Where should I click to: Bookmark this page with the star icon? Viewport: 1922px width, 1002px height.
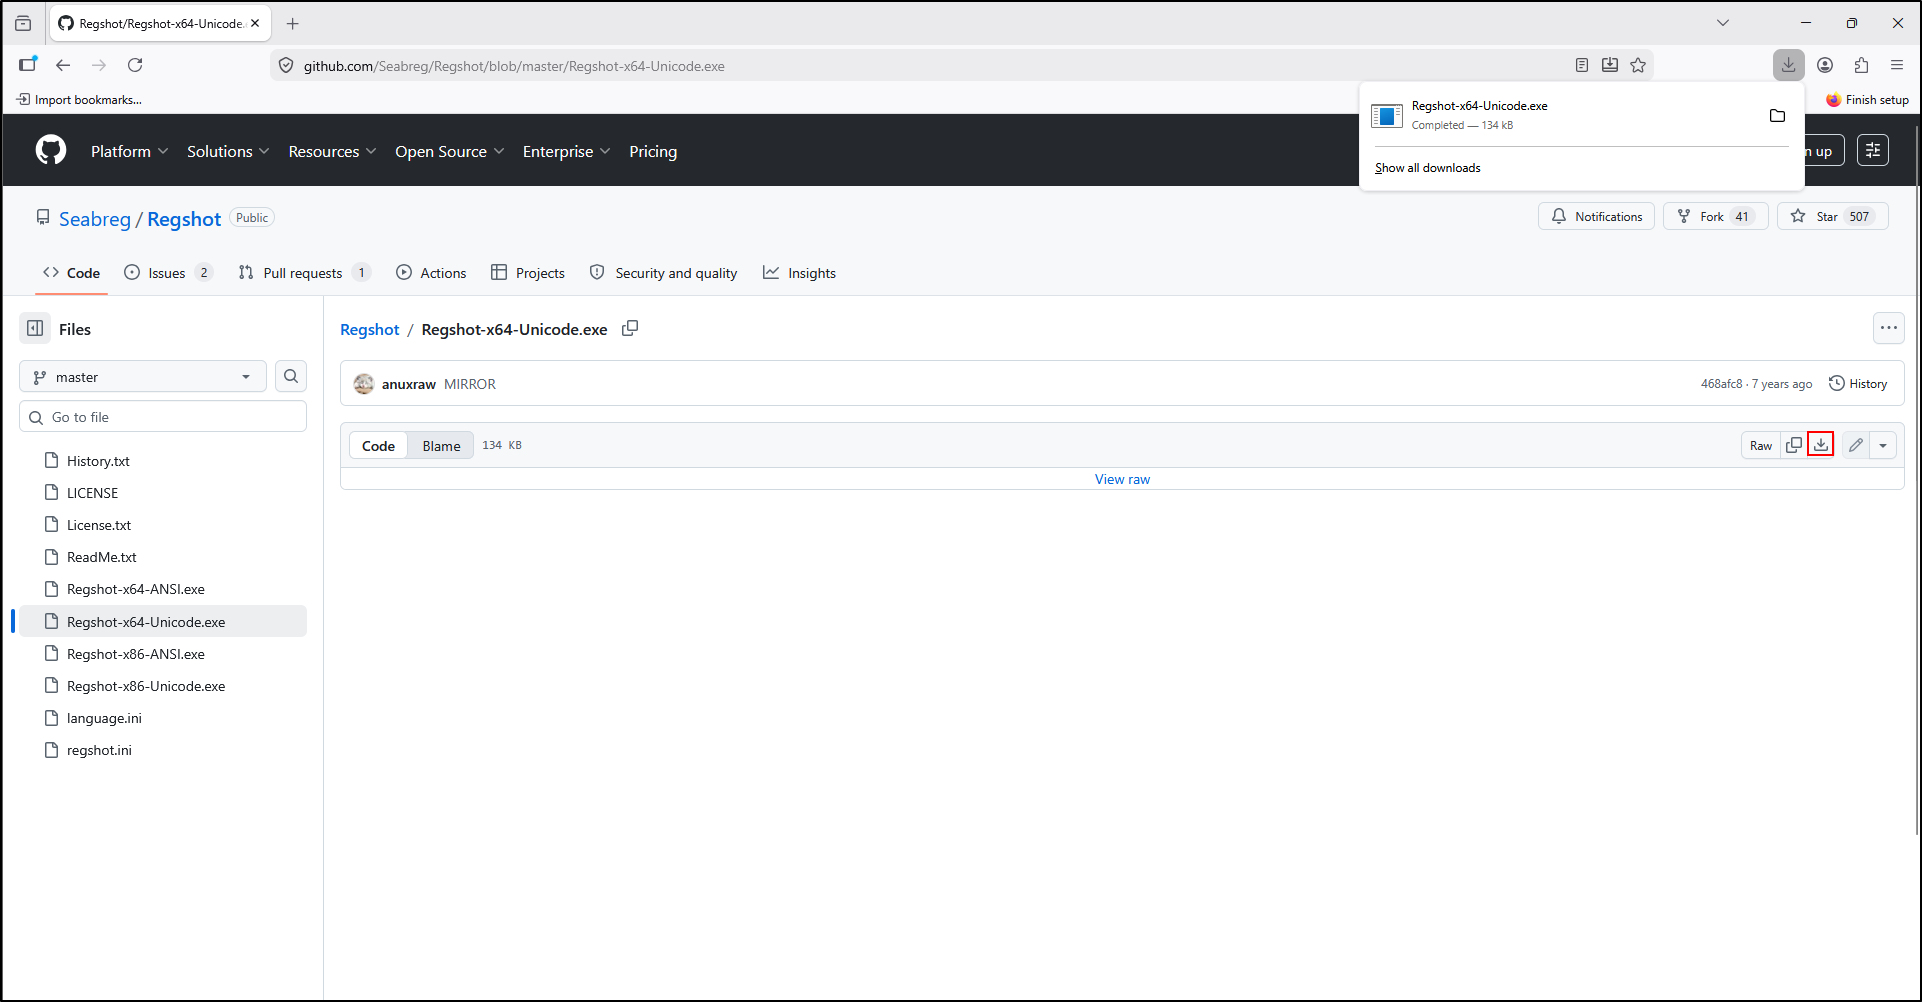[x=1638, y=65]
